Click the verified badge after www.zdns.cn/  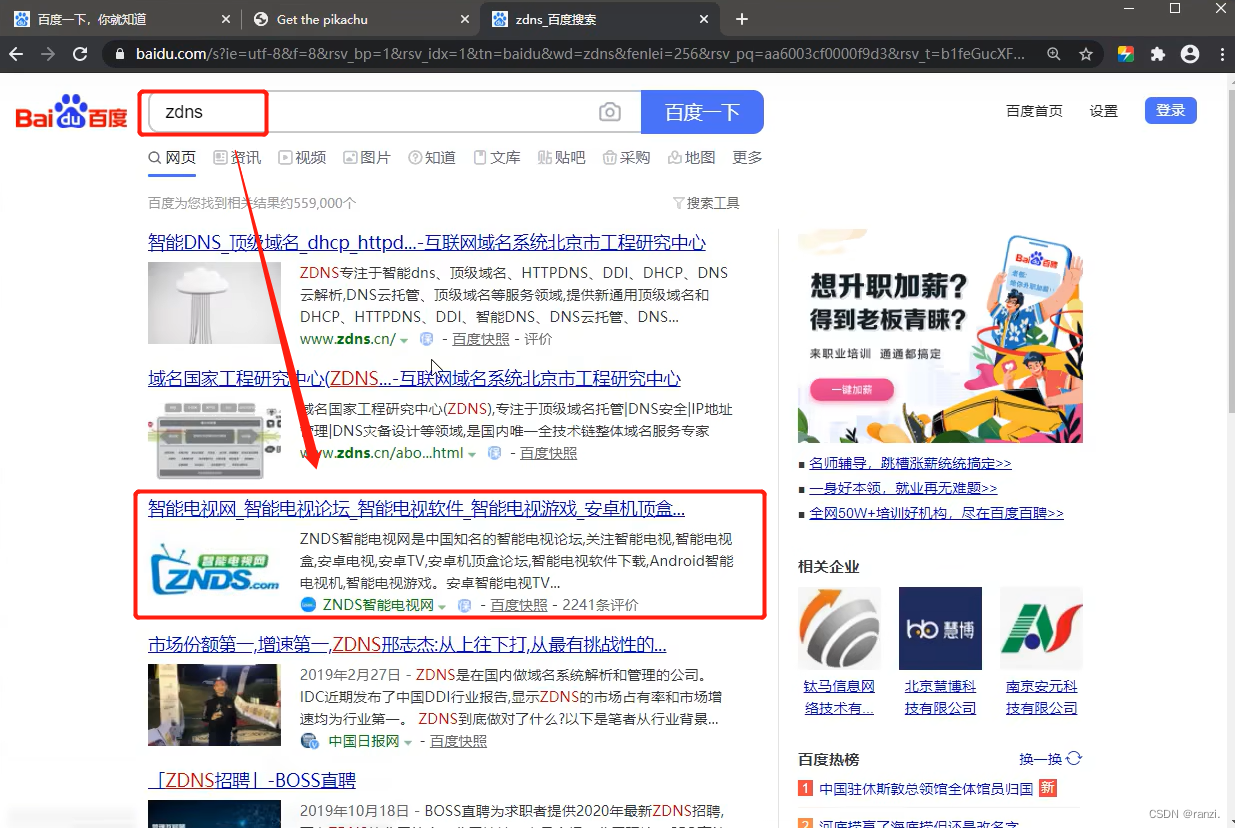pyautogui.click(x=427, y=339)
